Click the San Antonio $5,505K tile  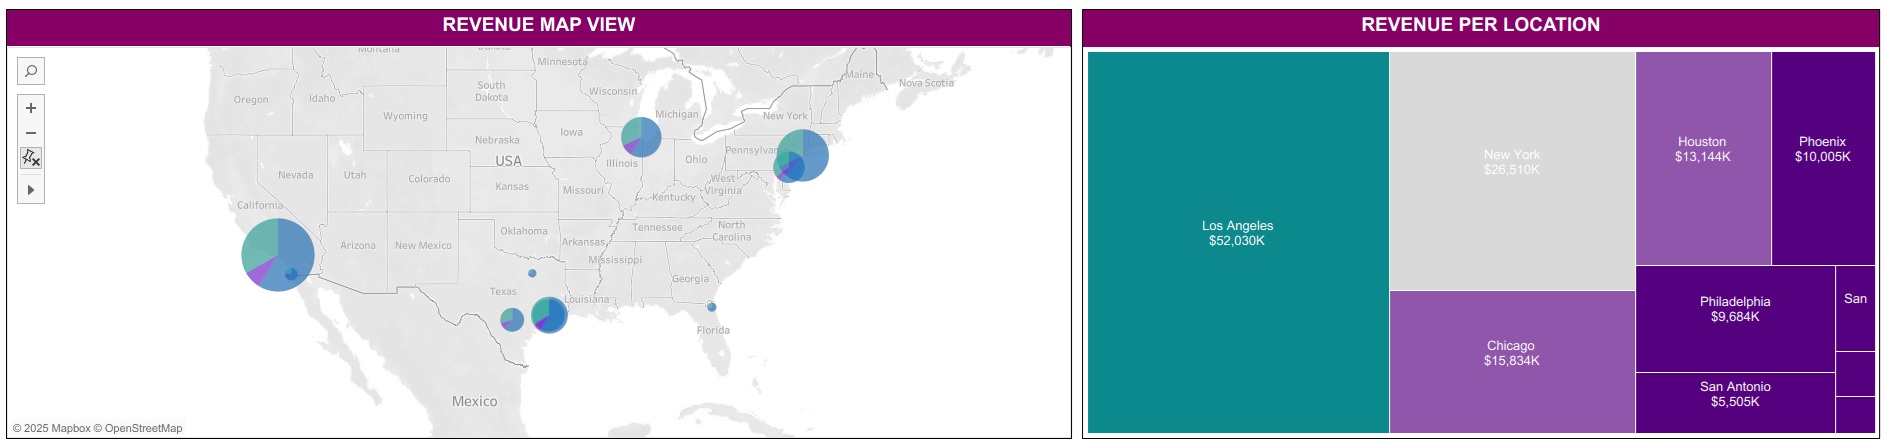(1735, 403)
